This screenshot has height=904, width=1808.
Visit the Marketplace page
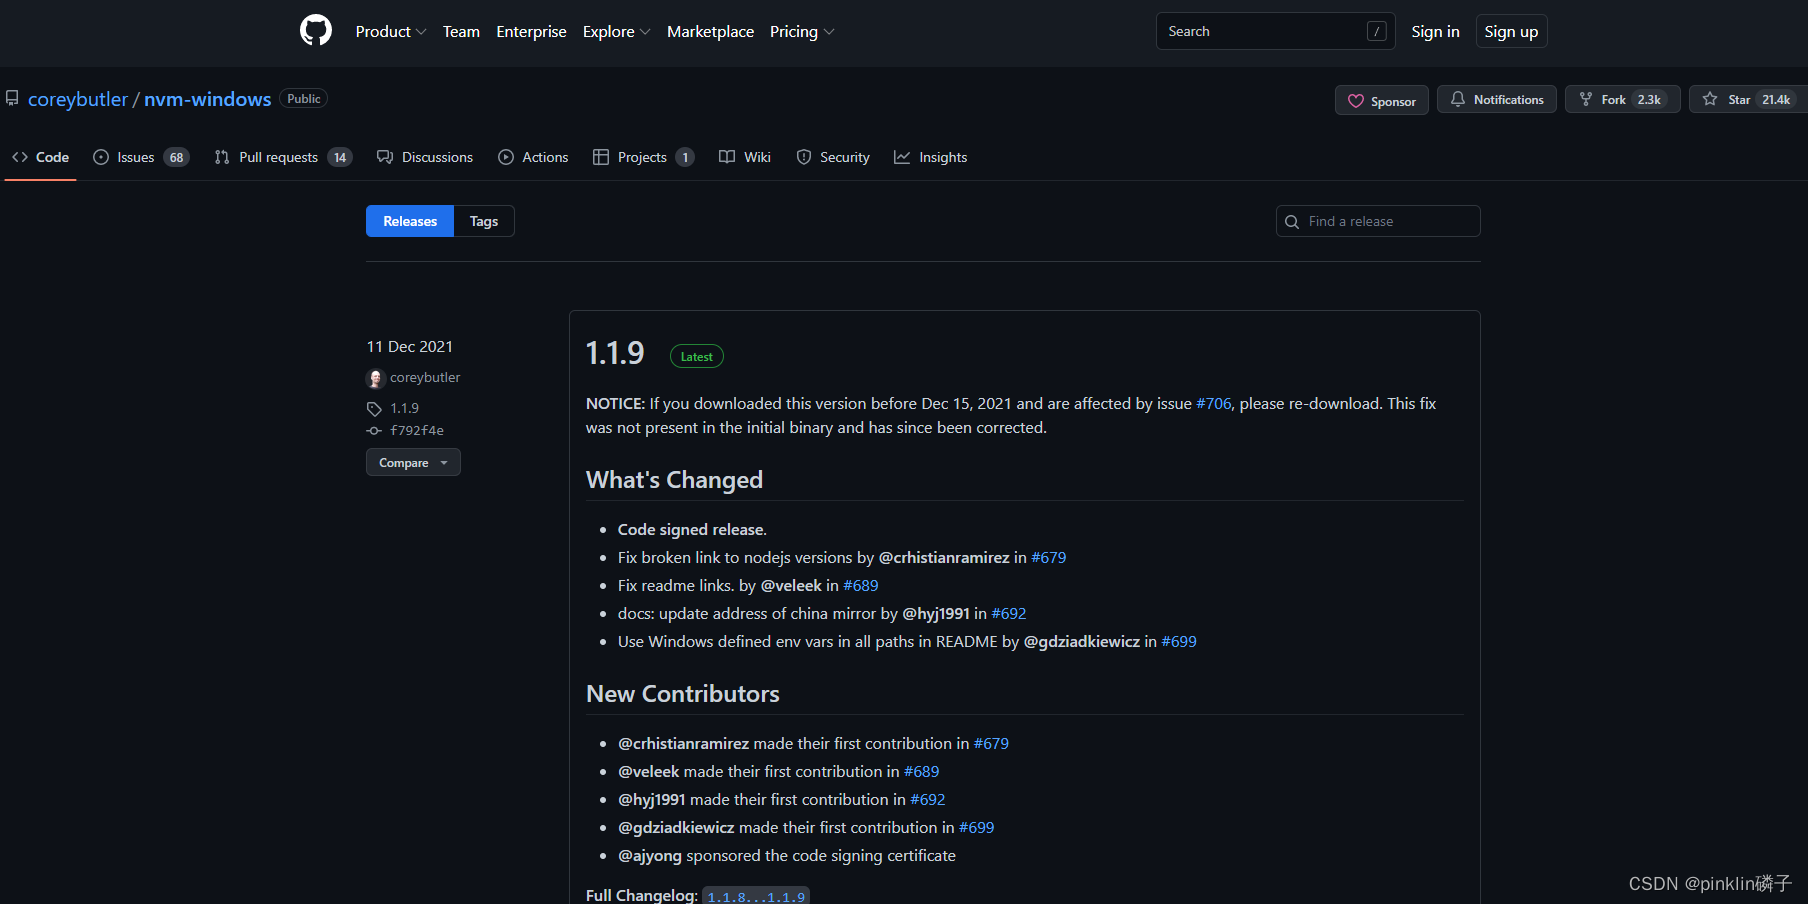(710, 32)
